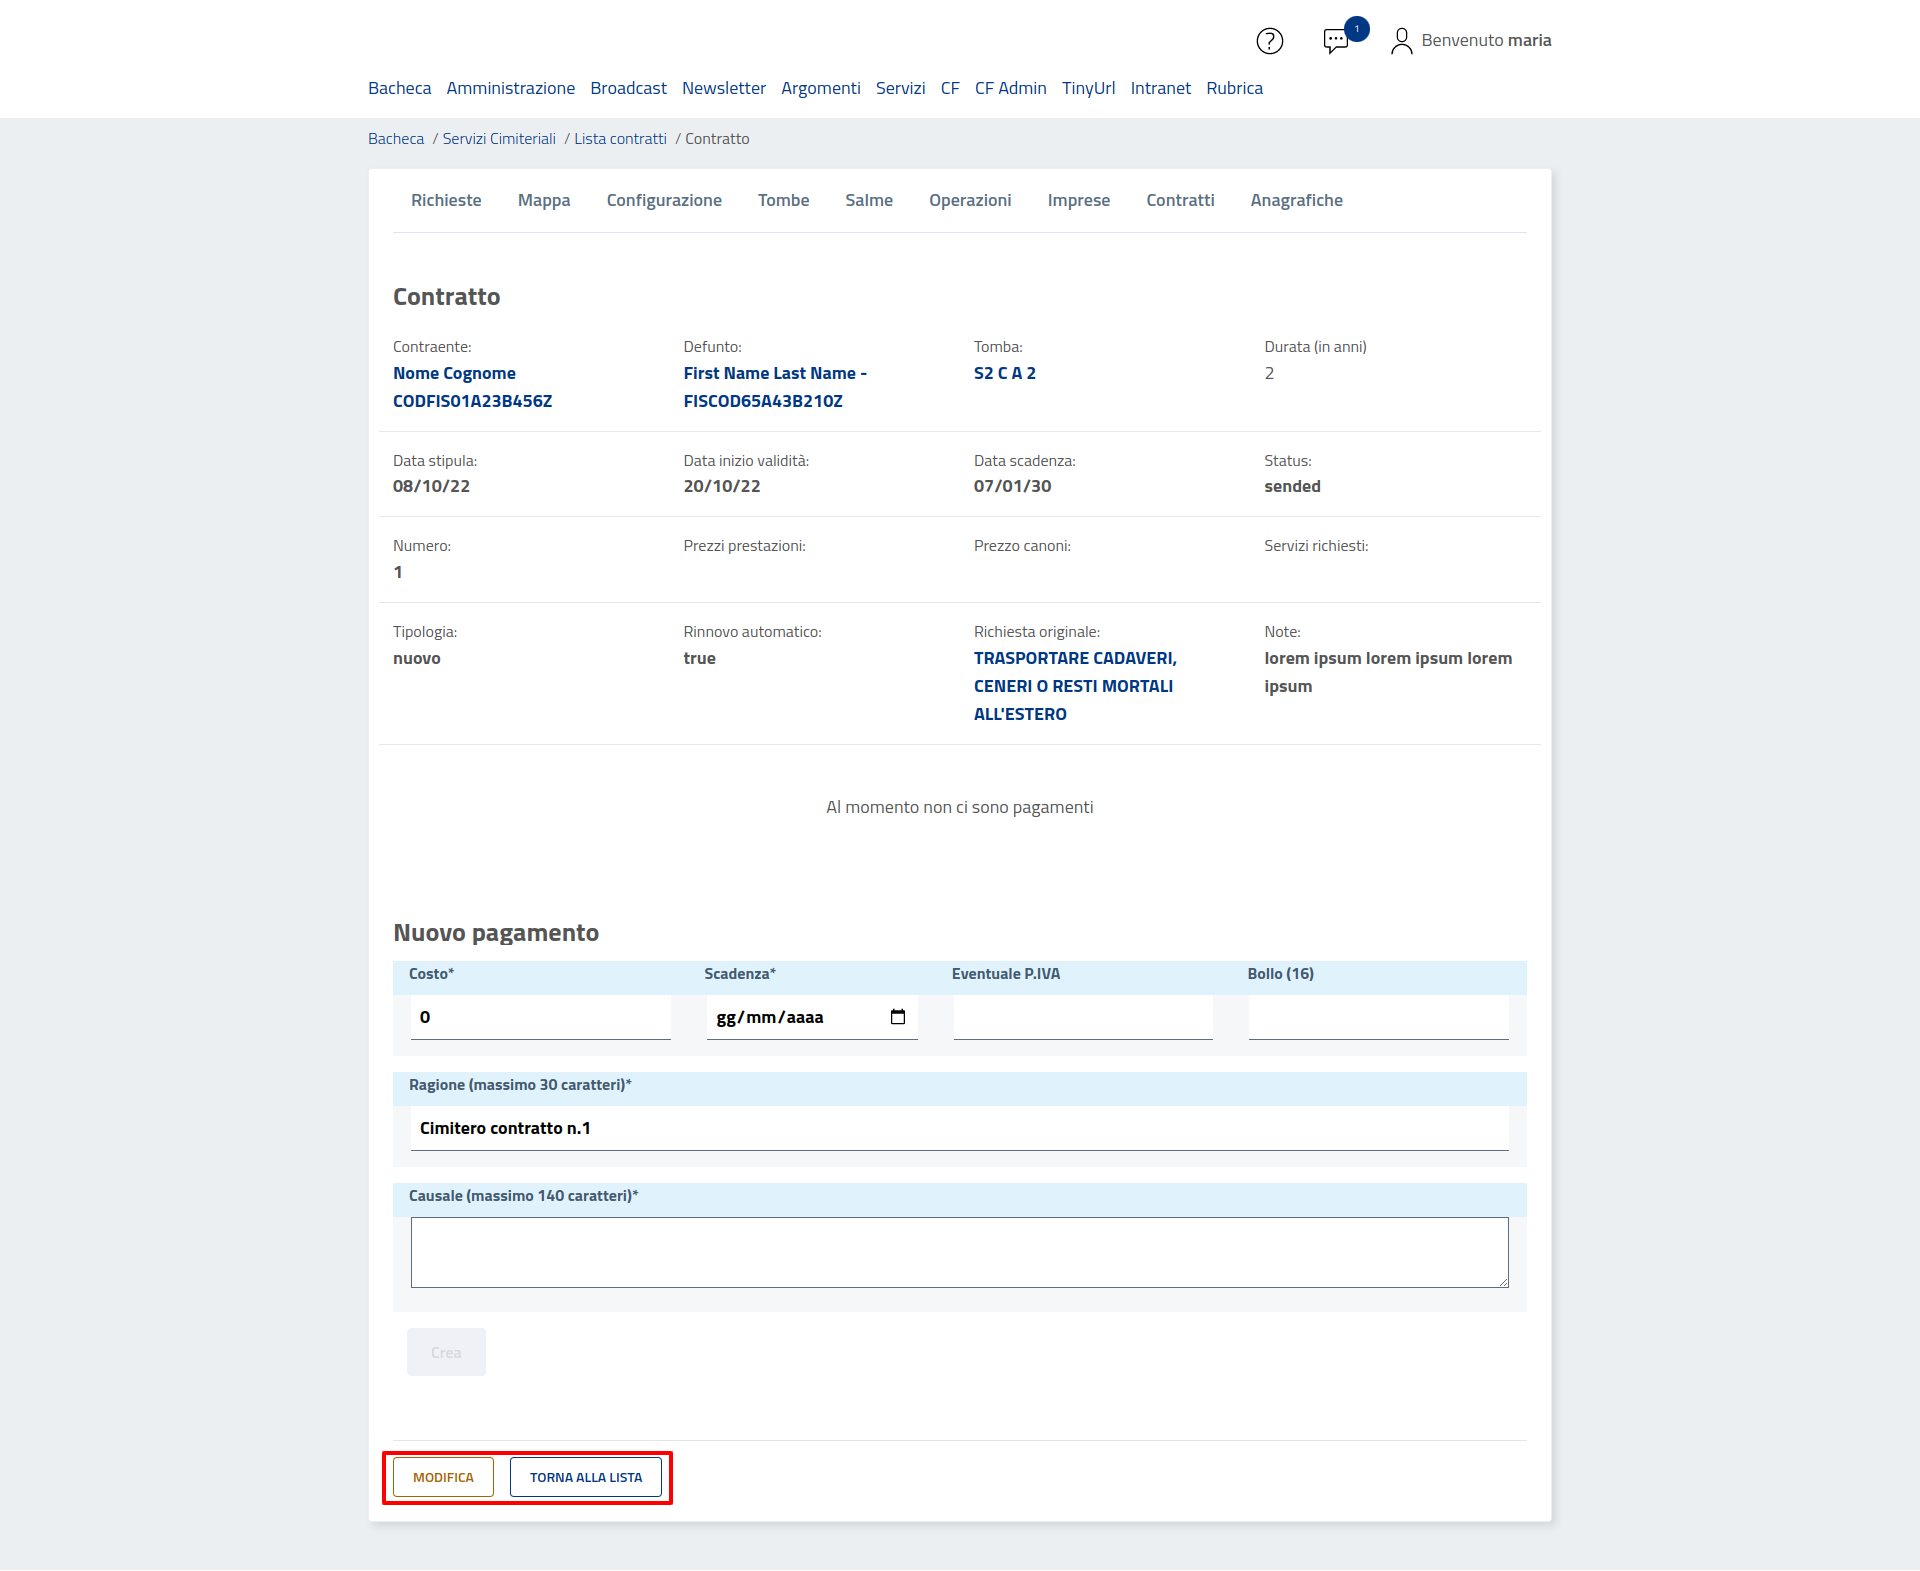Select the Anagrafiche tab
Screen dimensions: 1920x1571
(1296, 200)
